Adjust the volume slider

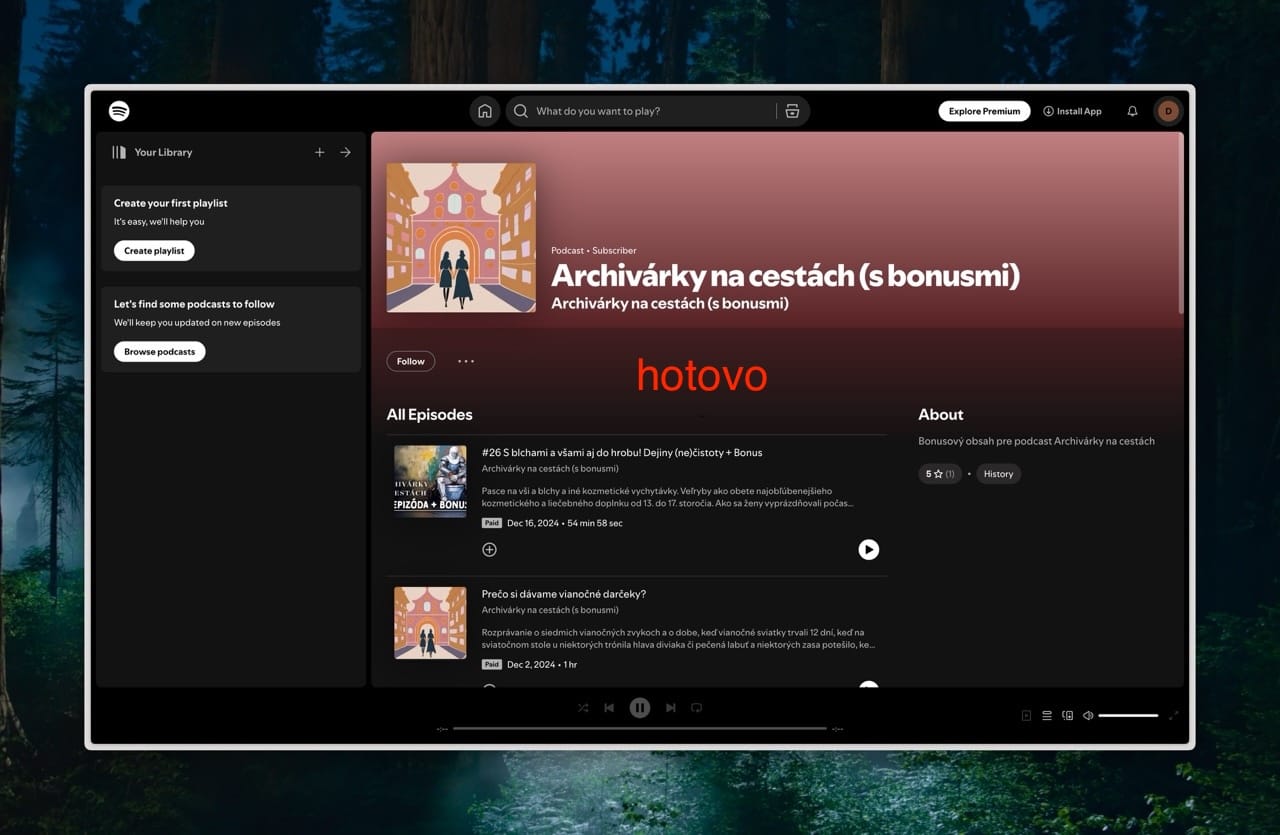pyautogui.click(x=1128, y=715)
